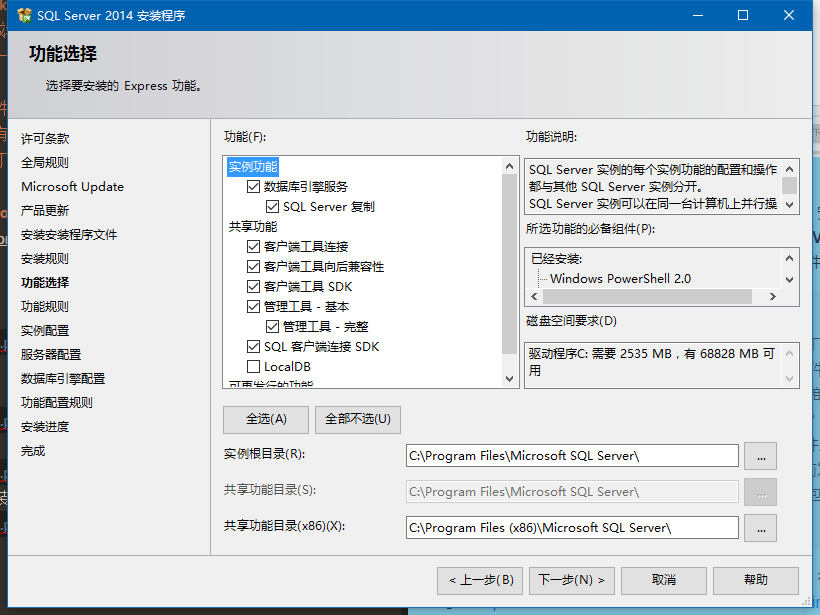Click 安装规则 step in sidebar
The width and height of the screenshot is (820, 615).
(x=45, y=259)
